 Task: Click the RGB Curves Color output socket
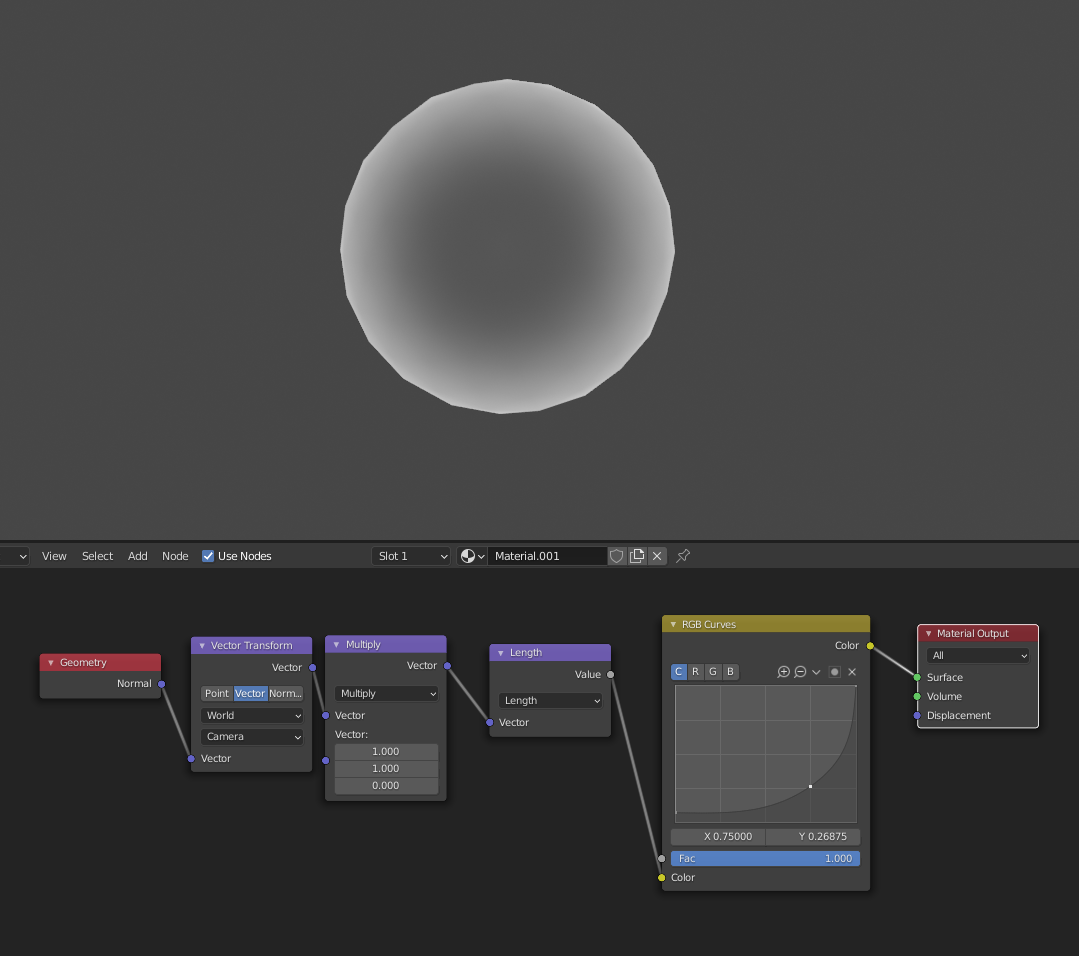pos(870,646)
